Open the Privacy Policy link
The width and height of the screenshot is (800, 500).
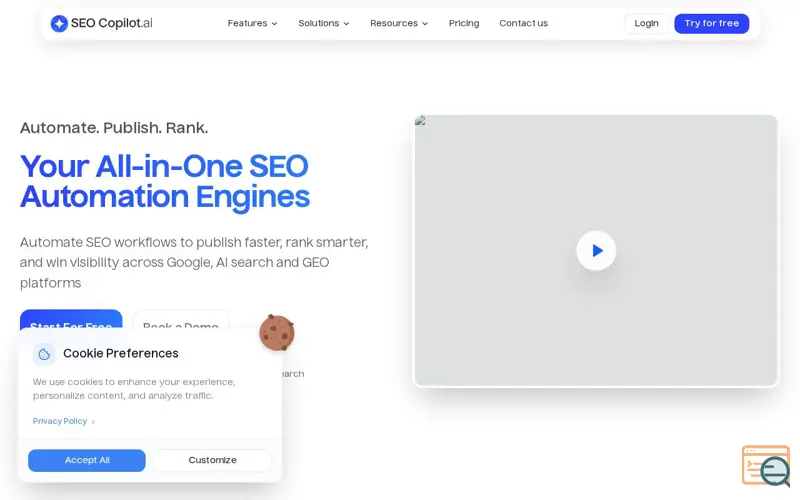(64, 421)
